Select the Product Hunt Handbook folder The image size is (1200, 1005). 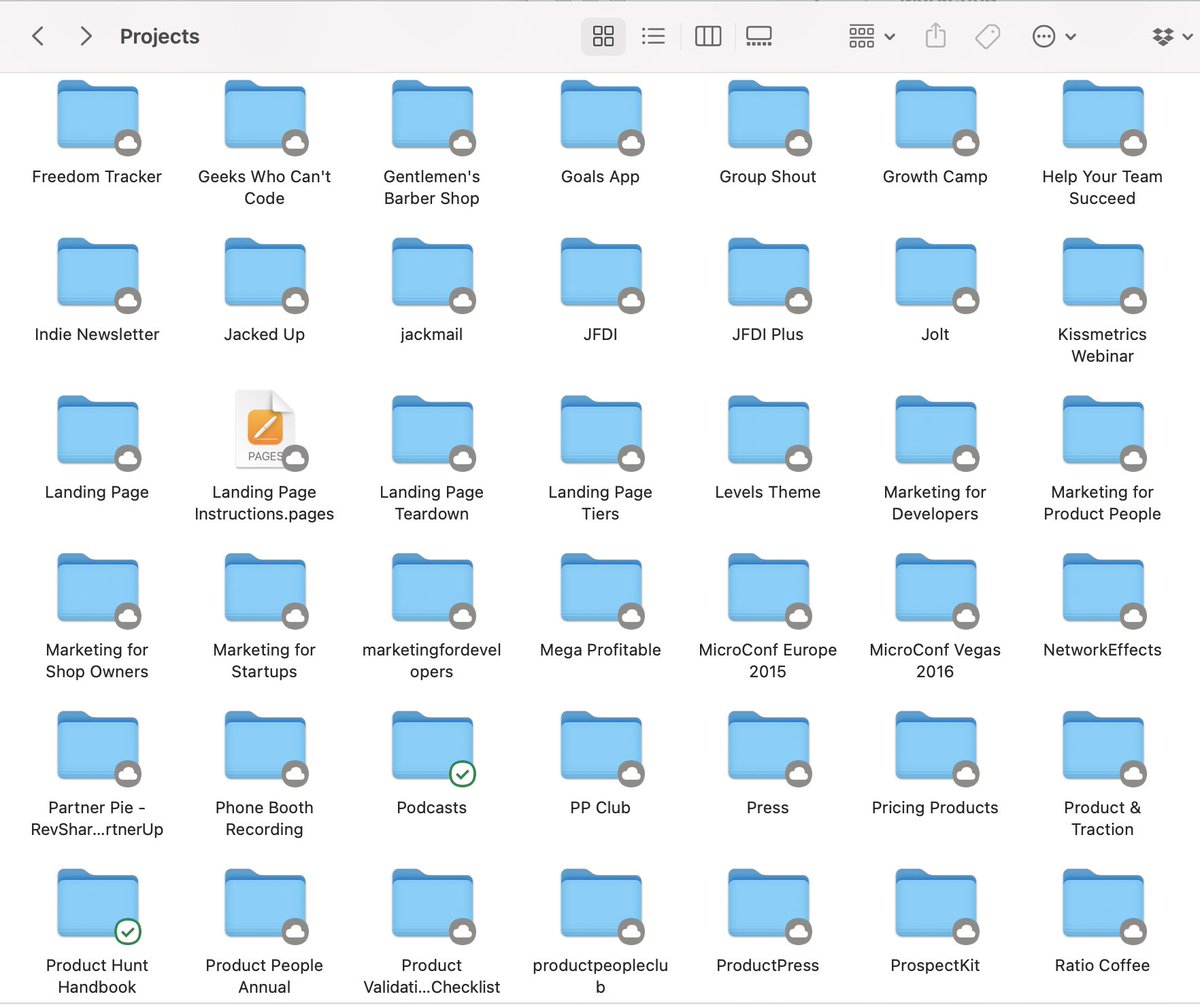97,903
